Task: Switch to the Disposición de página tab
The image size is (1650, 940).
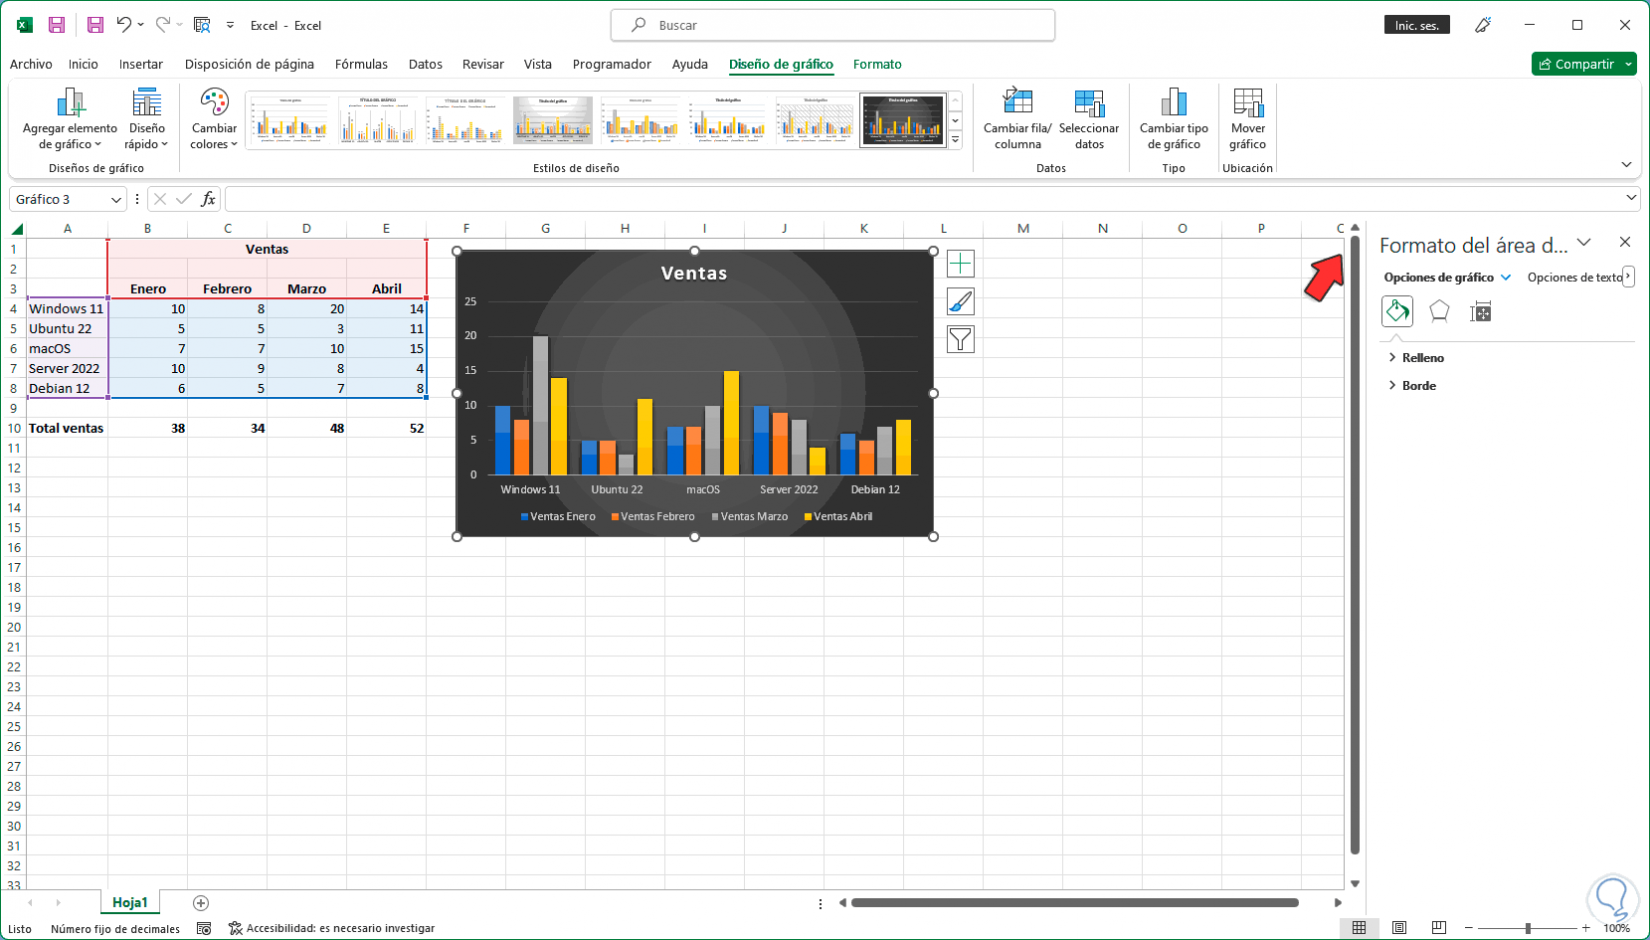Action: (249, 64)
